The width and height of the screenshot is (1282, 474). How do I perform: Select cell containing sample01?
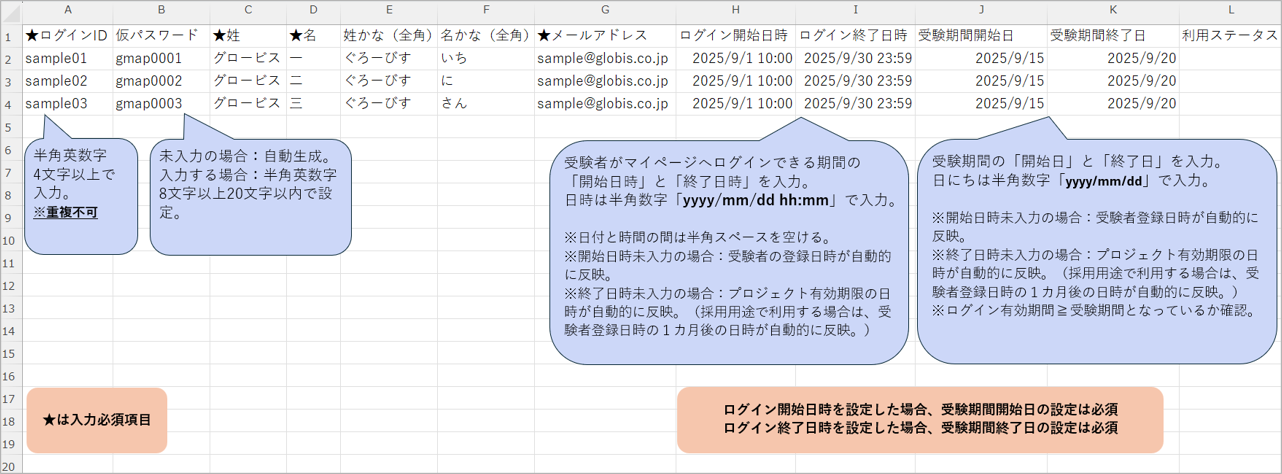pyautogui.click(x=67, y=58)
